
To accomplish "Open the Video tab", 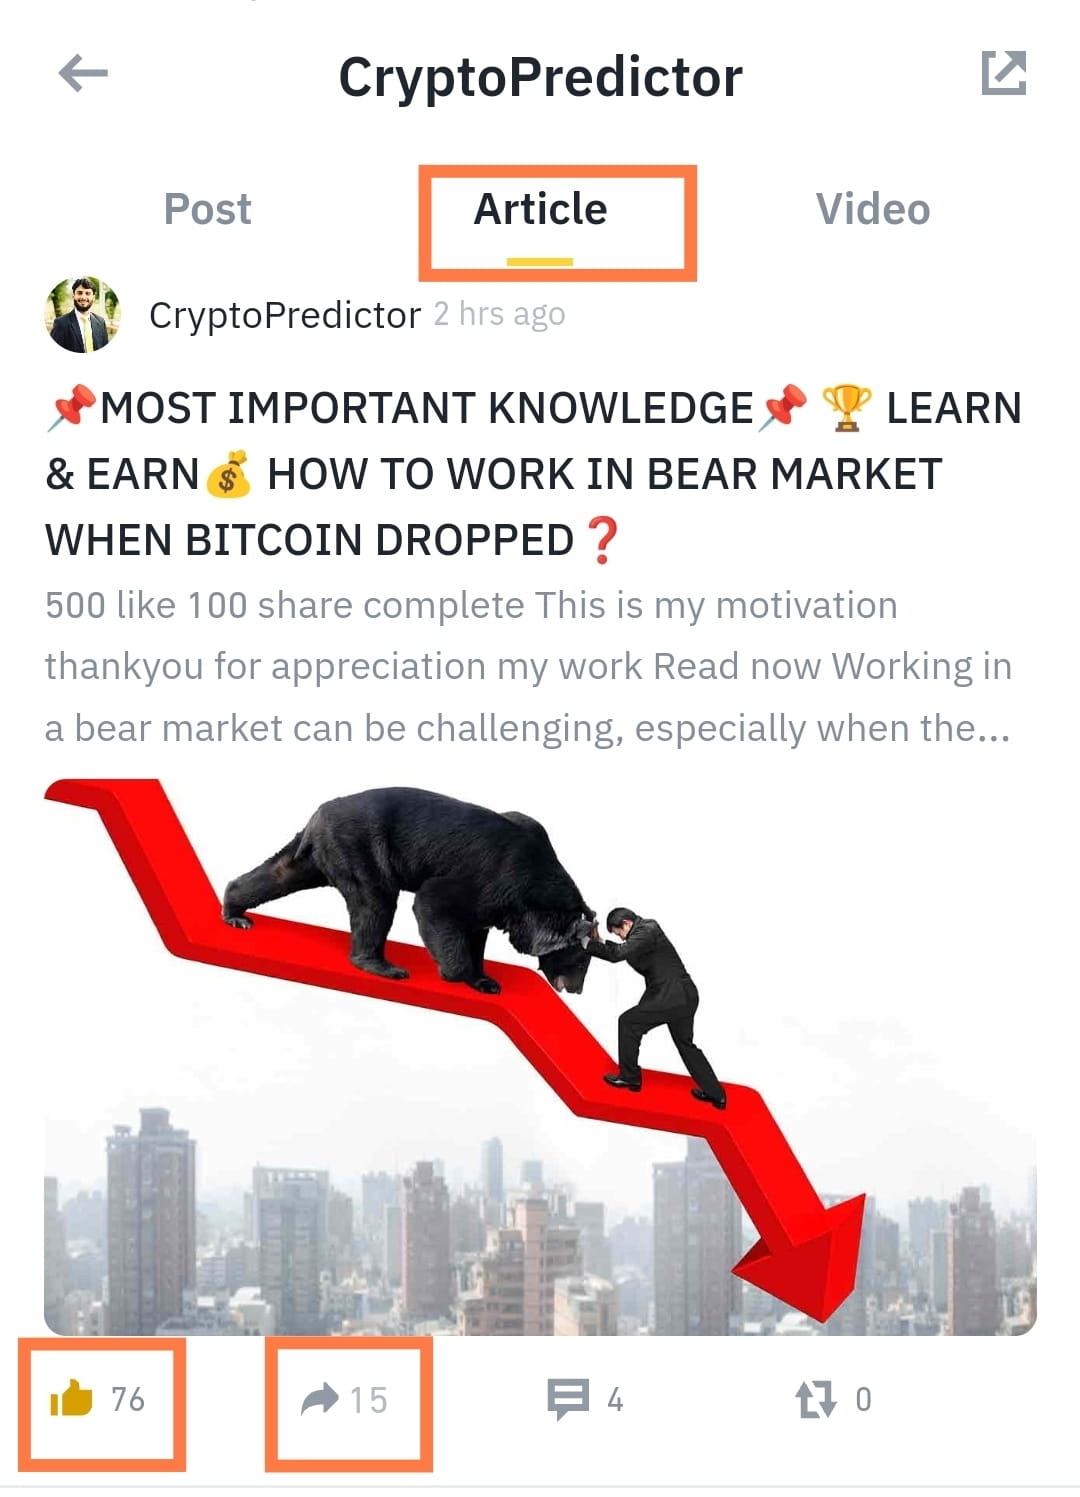I will (873, 210).
